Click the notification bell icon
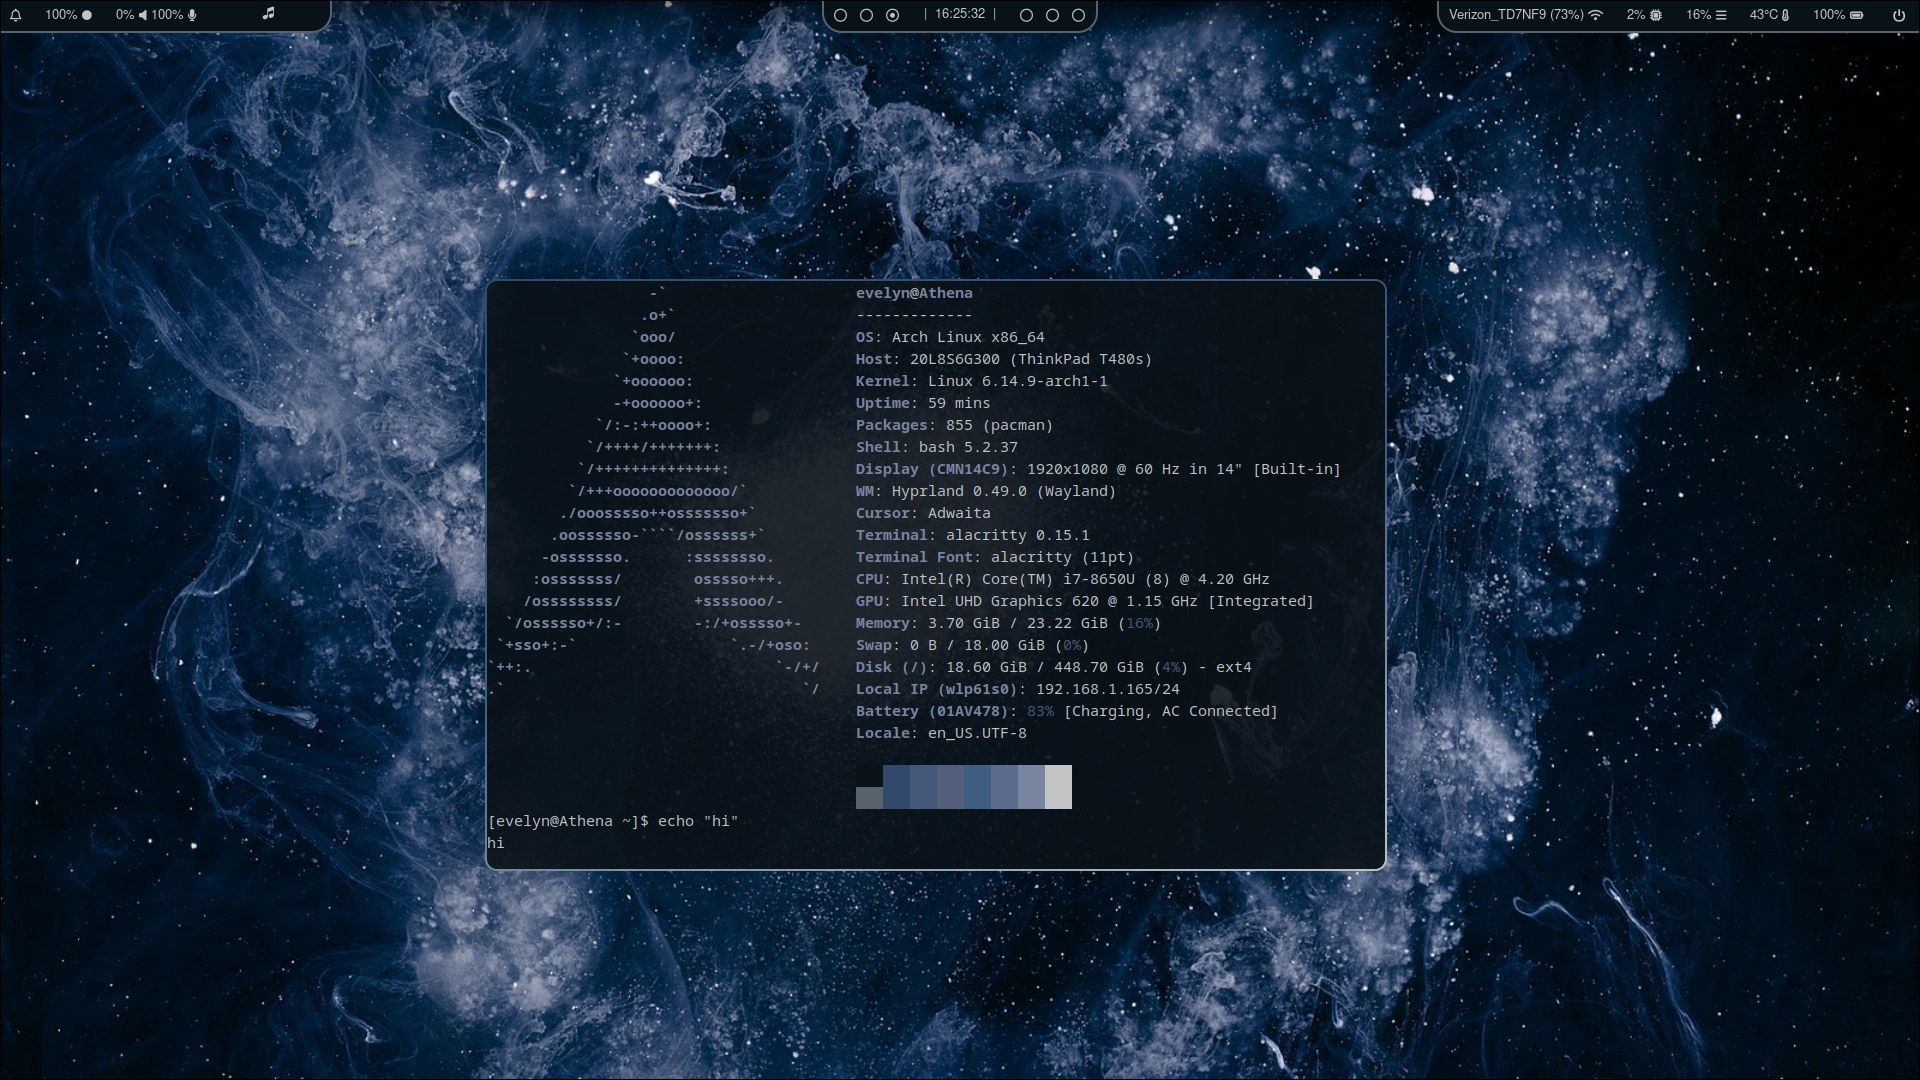 [x=16, y=15]
